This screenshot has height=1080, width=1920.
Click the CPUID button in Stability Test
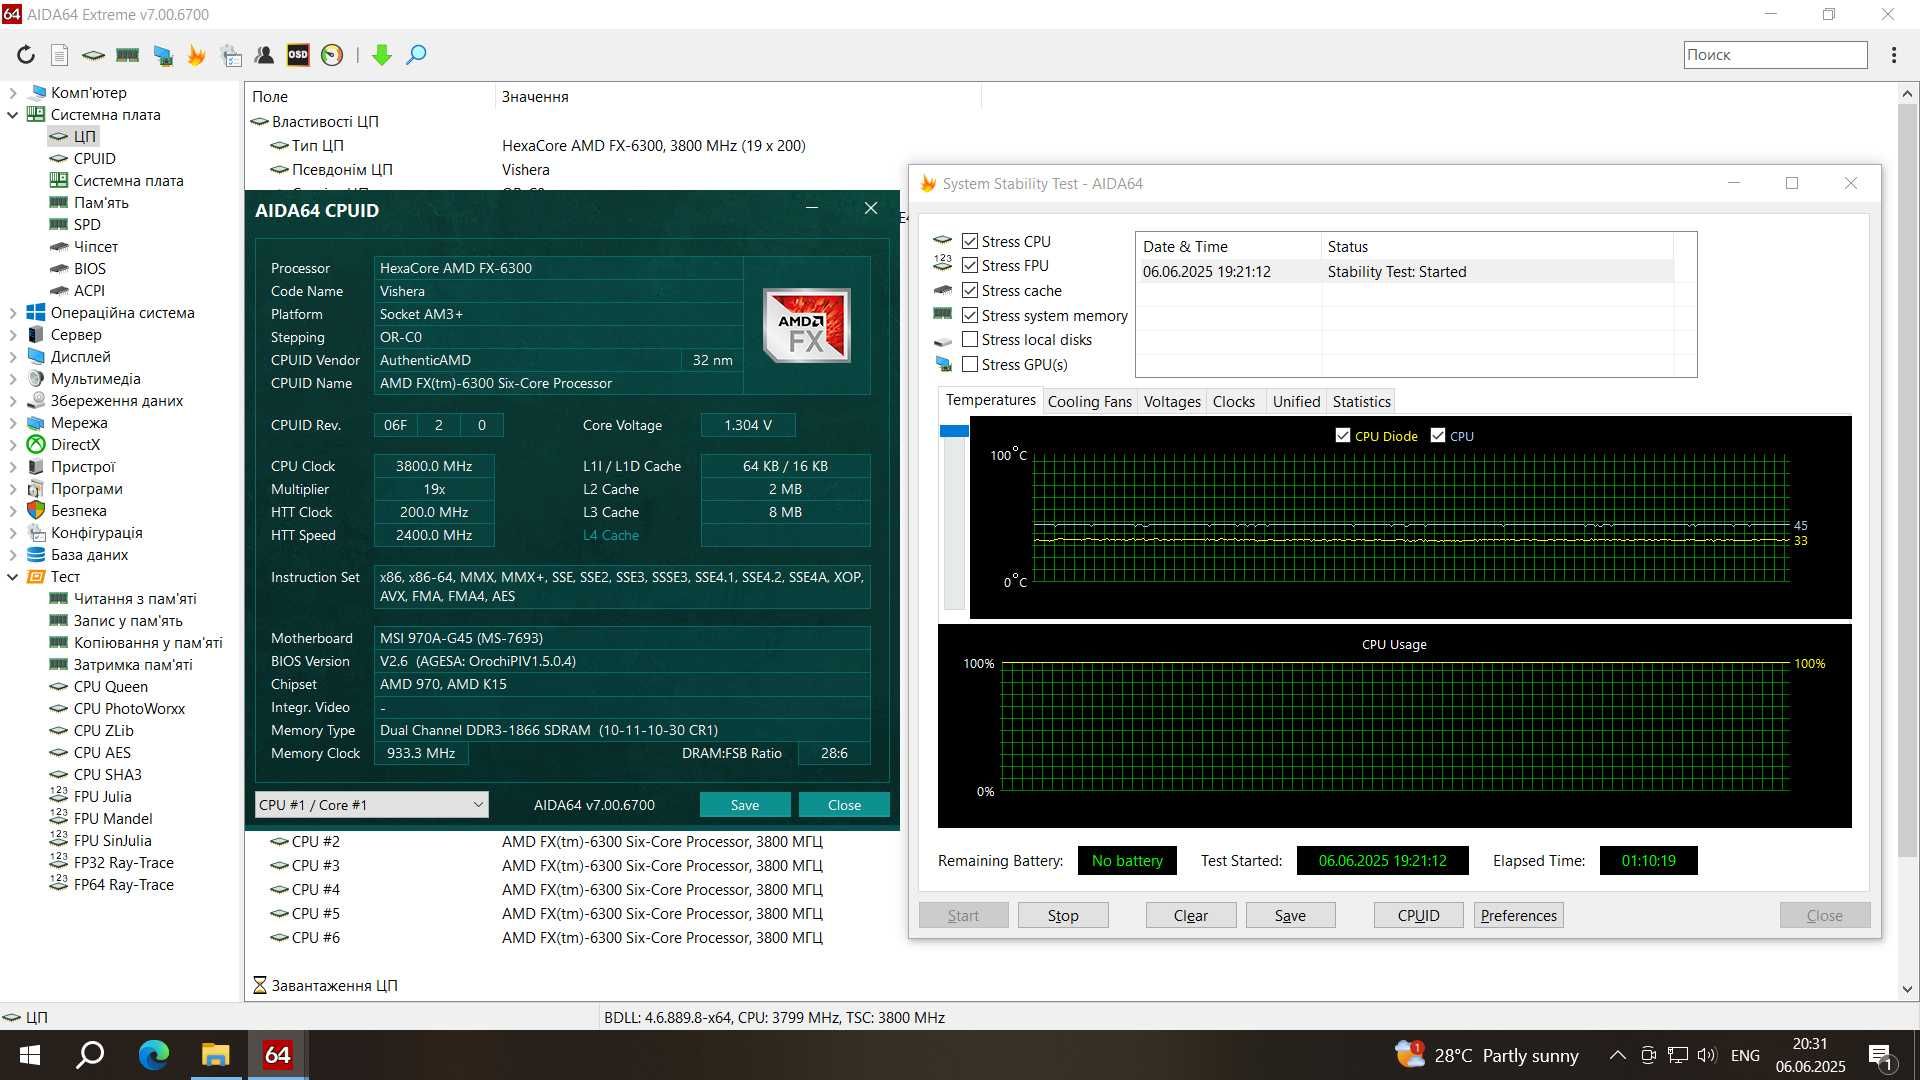click(x=1418, y=915)
